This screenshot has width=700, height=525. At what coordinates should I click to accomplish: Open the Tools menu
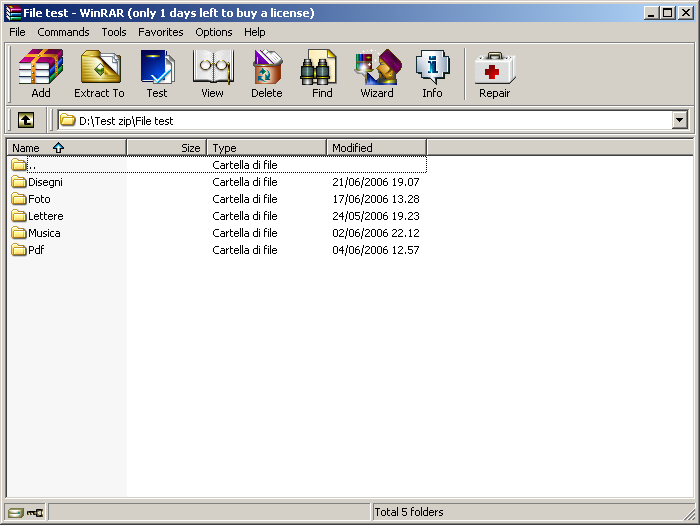(114, 32)
